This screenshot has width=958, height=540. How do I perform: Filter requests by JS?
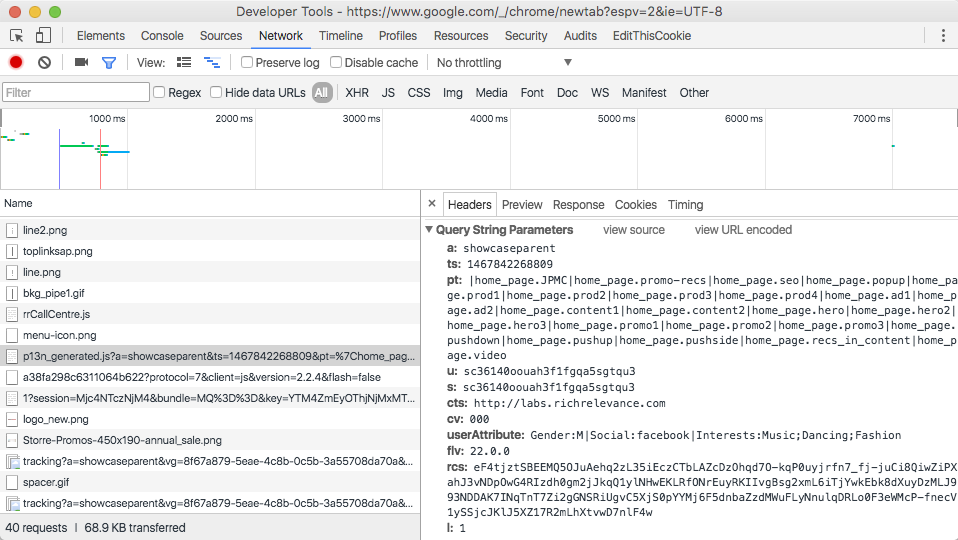(x=388, y=93)
